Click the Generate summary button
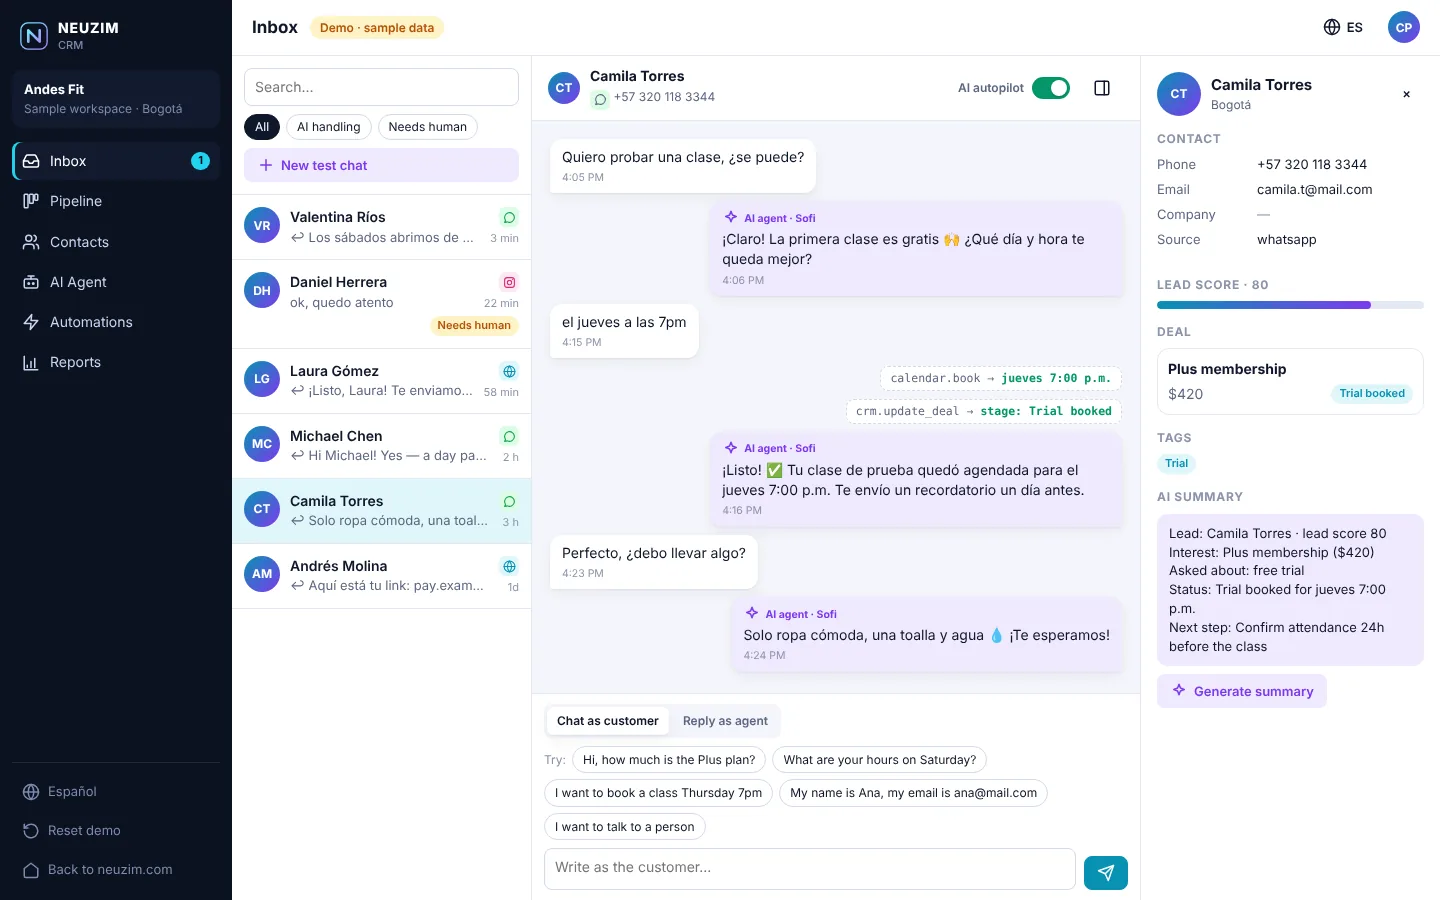Image resolution: width=1440 pixels, height=900 pixels. coord(1242,691)
